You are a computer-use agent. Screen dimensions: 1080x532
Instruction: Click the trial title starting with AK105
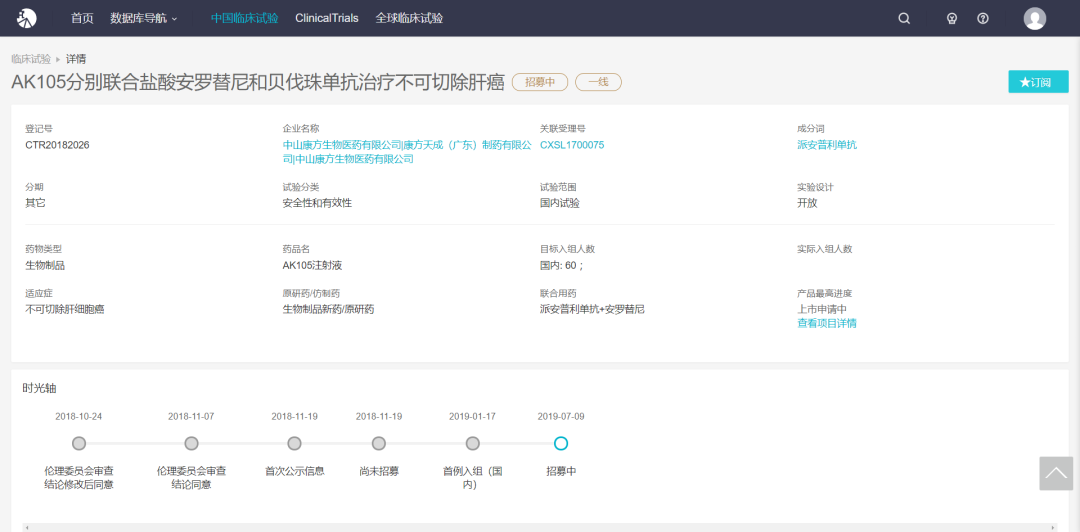(x=258, y=81)
